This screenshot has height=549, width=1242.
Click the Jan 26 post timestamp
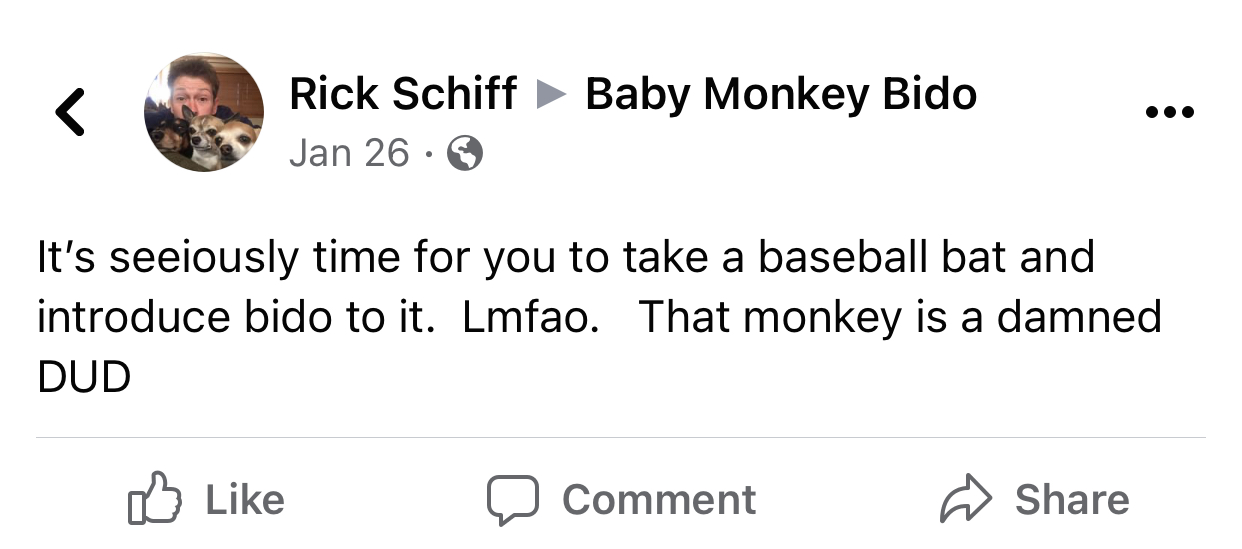(x=348, y=153)
